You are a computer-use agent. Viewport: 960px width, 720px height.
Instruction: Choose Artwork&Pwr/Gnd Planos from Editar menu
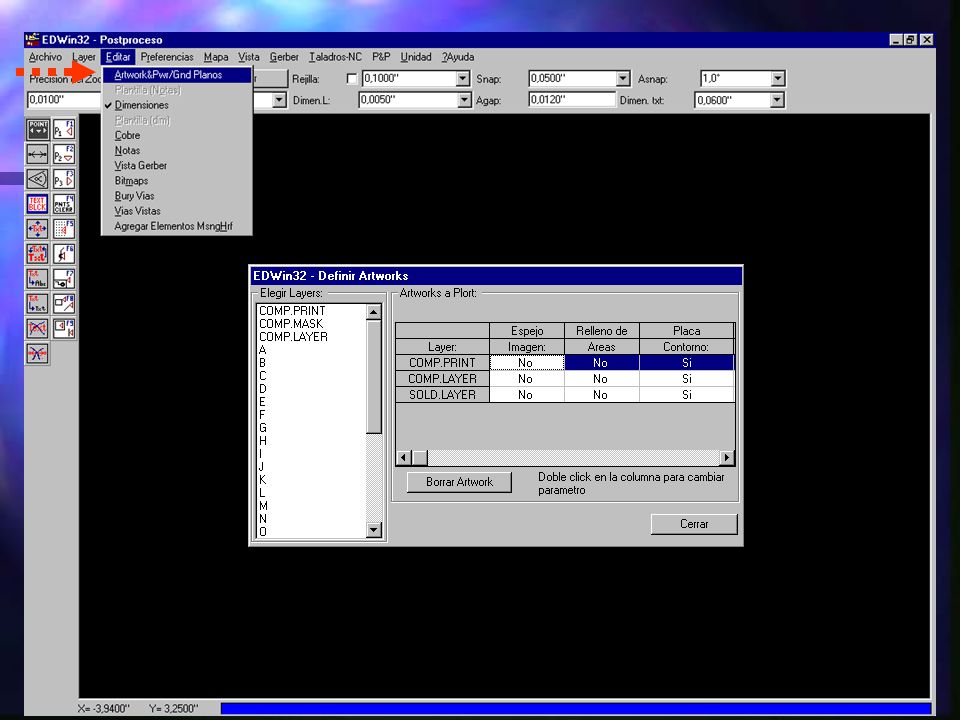(x=177, y=75)
